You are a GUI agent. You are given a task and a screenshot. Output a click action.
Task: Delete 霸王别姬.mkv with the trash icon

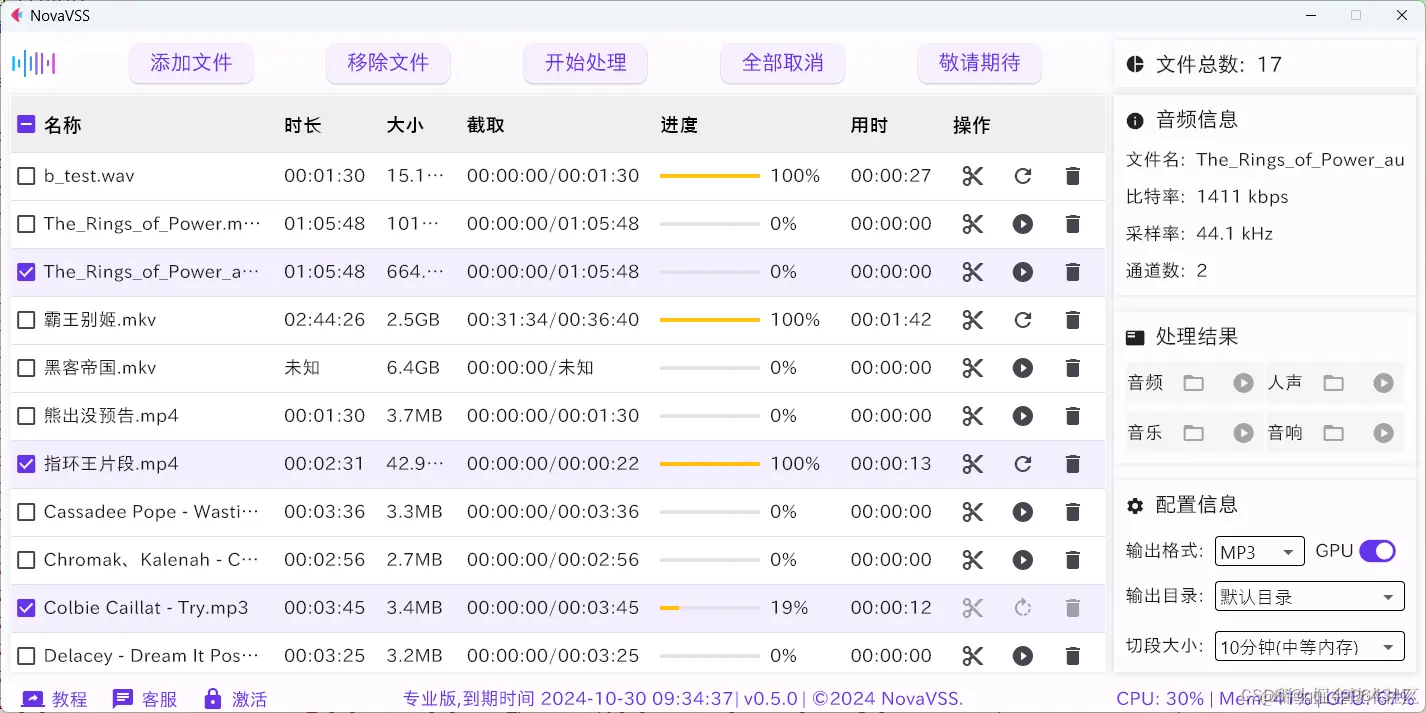(1072, 320)
